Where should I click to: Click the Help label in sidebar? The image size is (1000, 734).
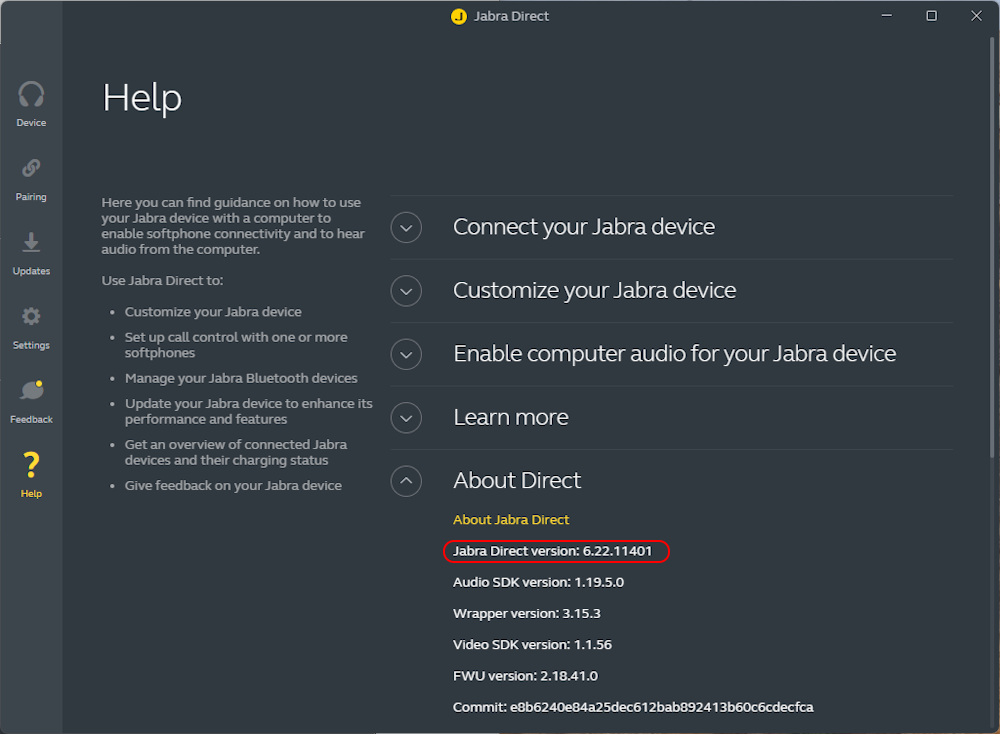tap(31, 494)
